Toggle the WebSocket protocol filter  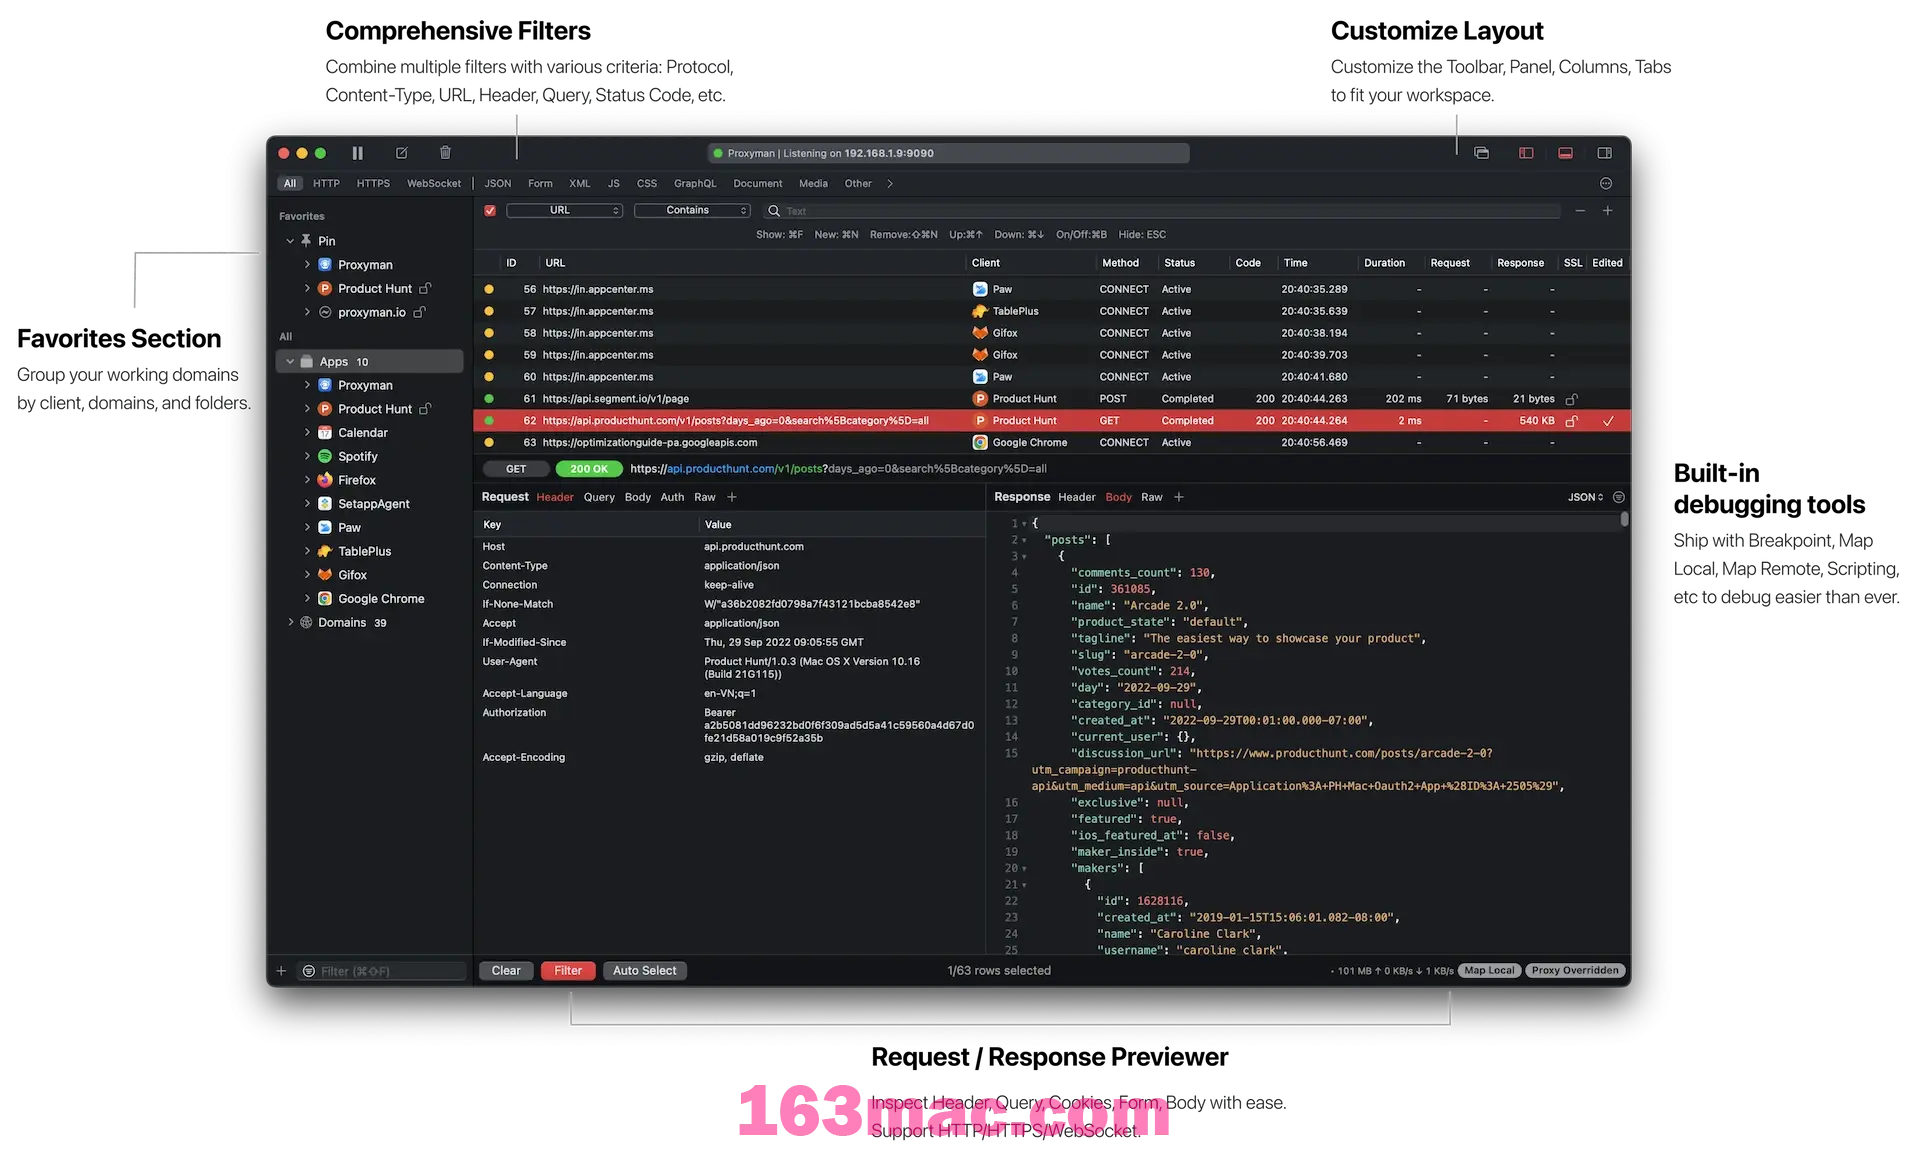click(434, 184)
